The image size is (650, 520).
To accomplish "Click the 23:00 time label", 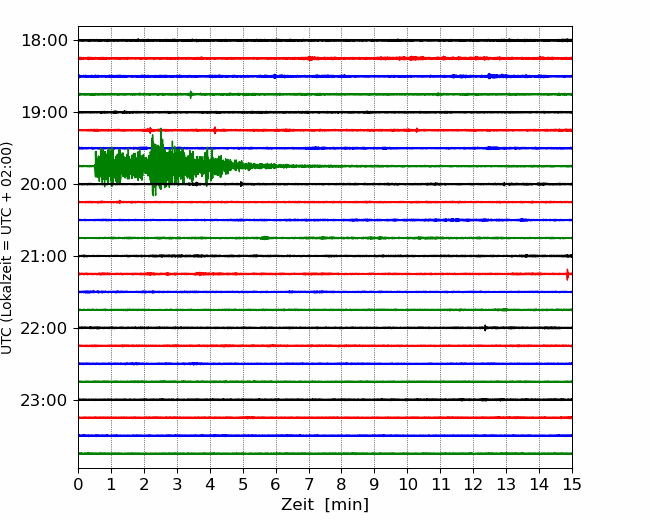I will coord(44,401).
